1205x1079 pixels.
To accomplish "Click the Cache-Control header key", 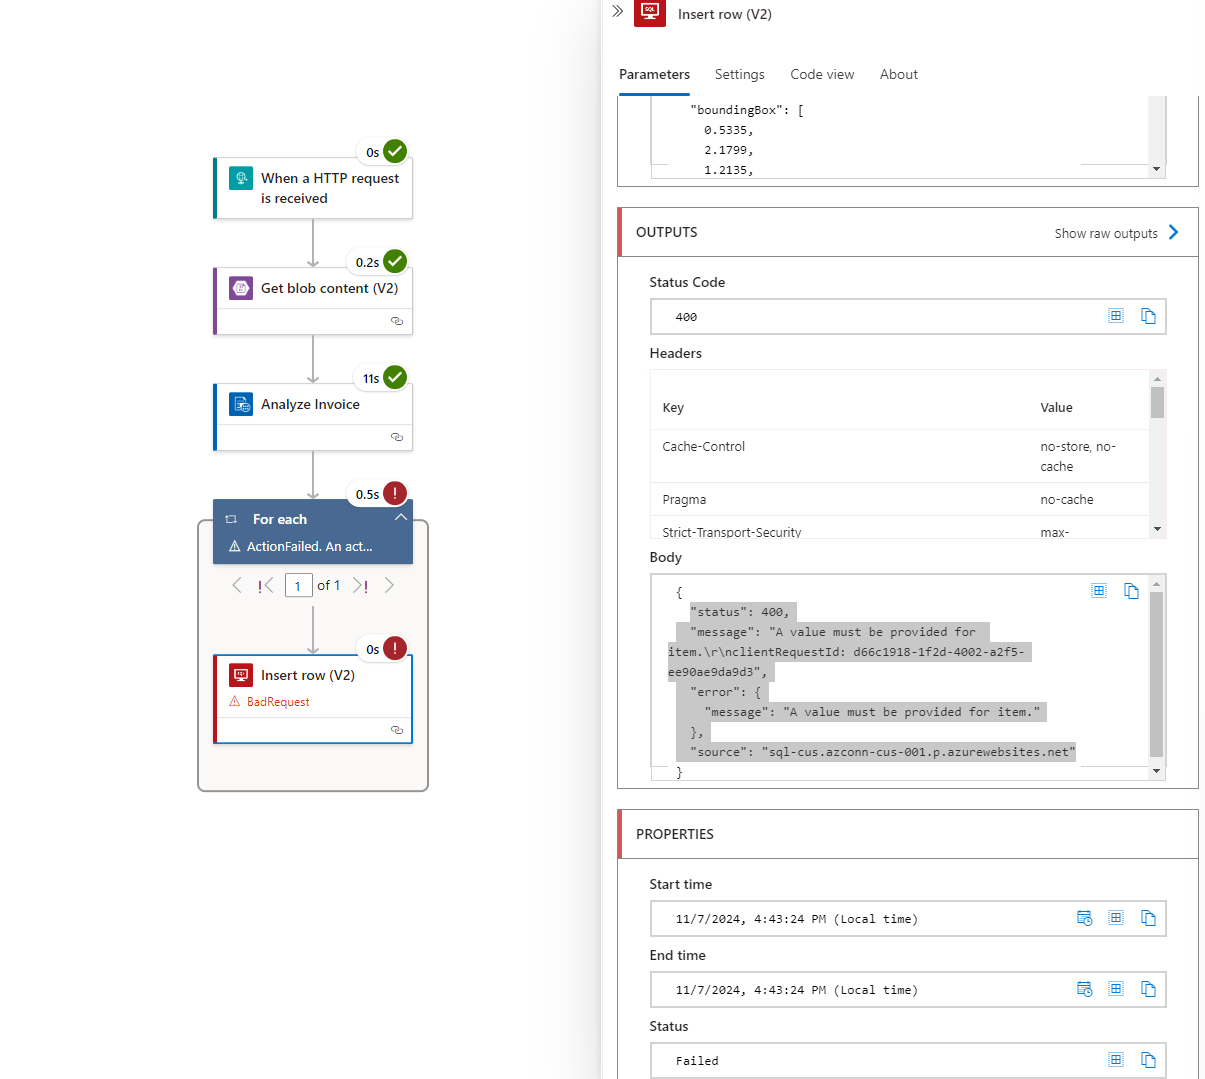I will tap(703, 446).
